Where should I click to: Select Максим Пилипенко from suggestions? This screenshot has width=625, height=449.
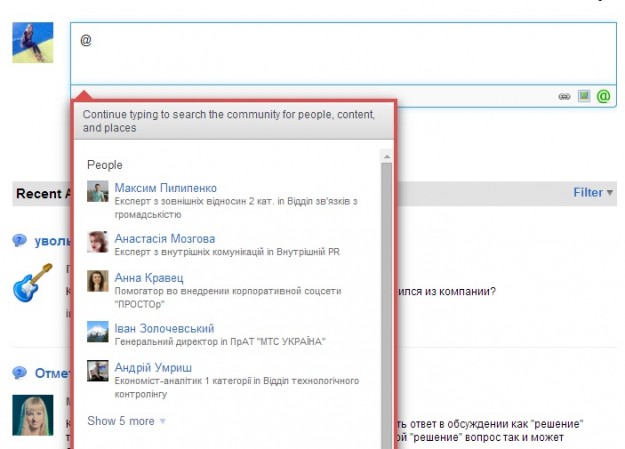[165, 188]
